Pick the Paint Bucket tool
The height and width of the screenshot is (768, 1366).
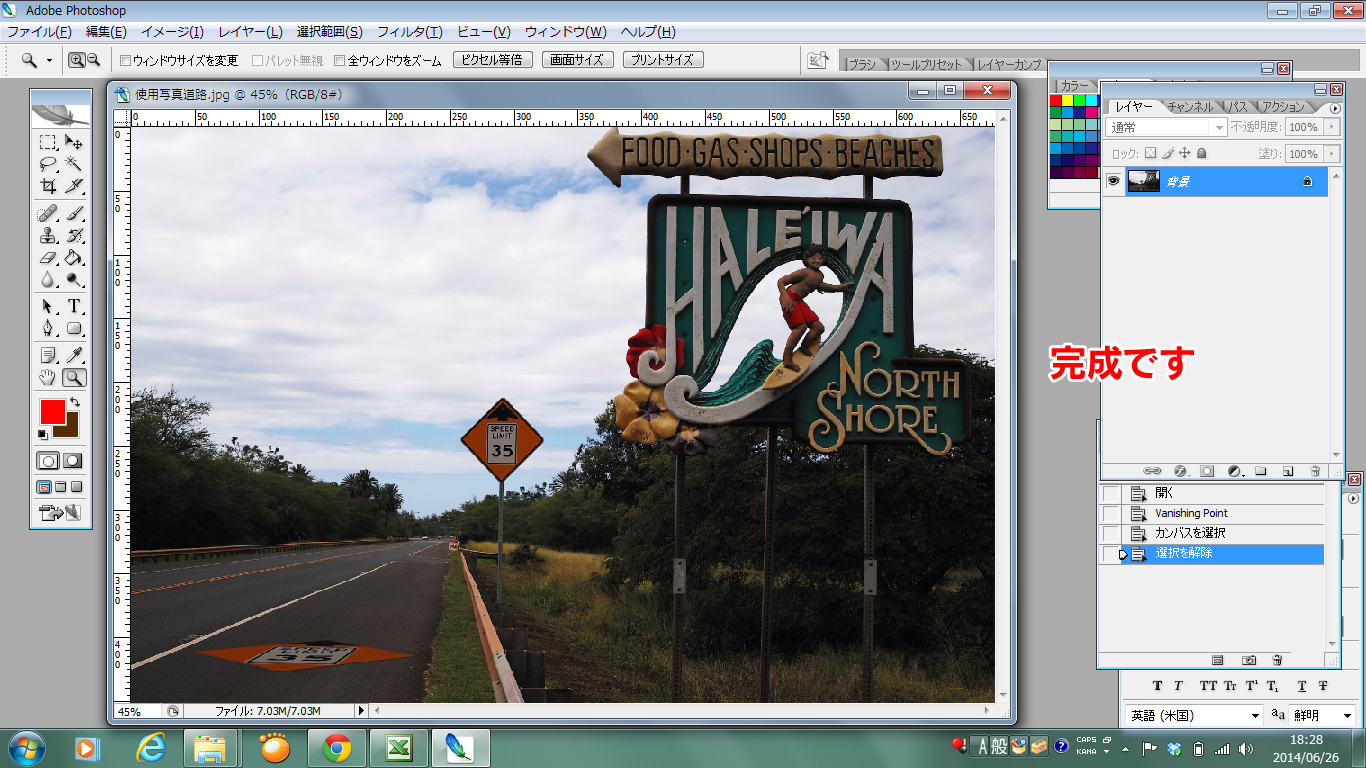[x=74, y=258]
